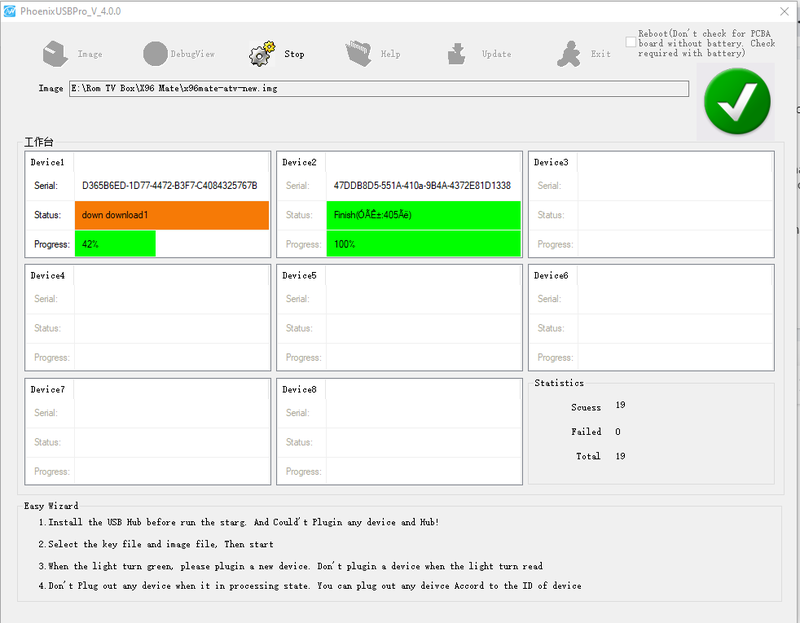
Task: Click the Stop gear icon
Action: [262, 54]
